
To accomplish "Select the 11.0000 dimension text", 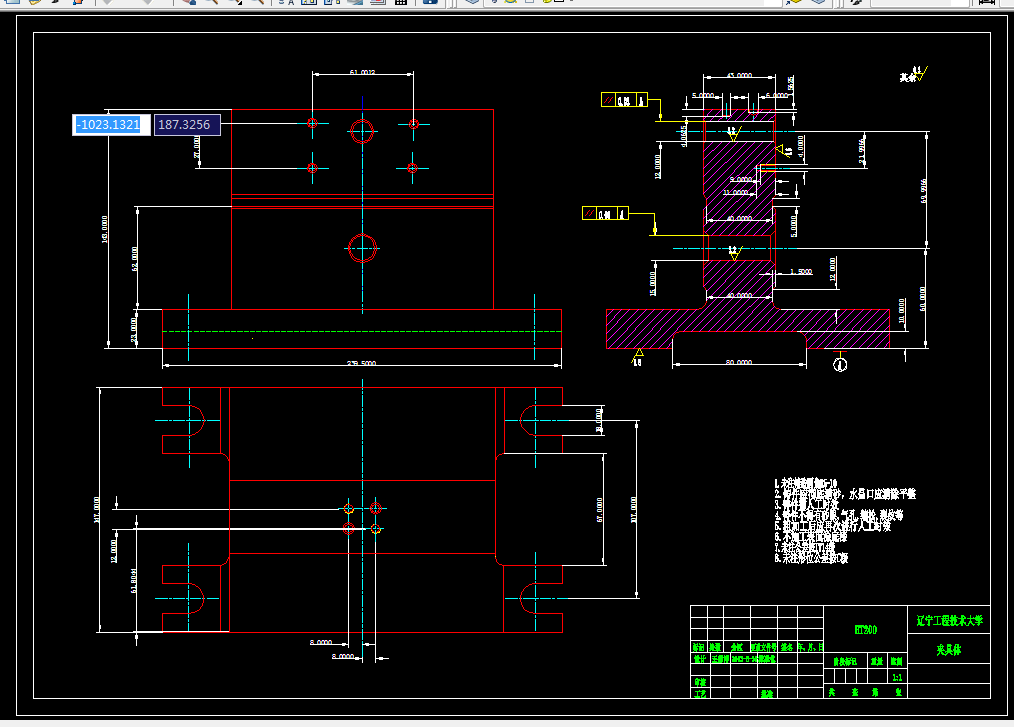I will [x=735, y=192].
